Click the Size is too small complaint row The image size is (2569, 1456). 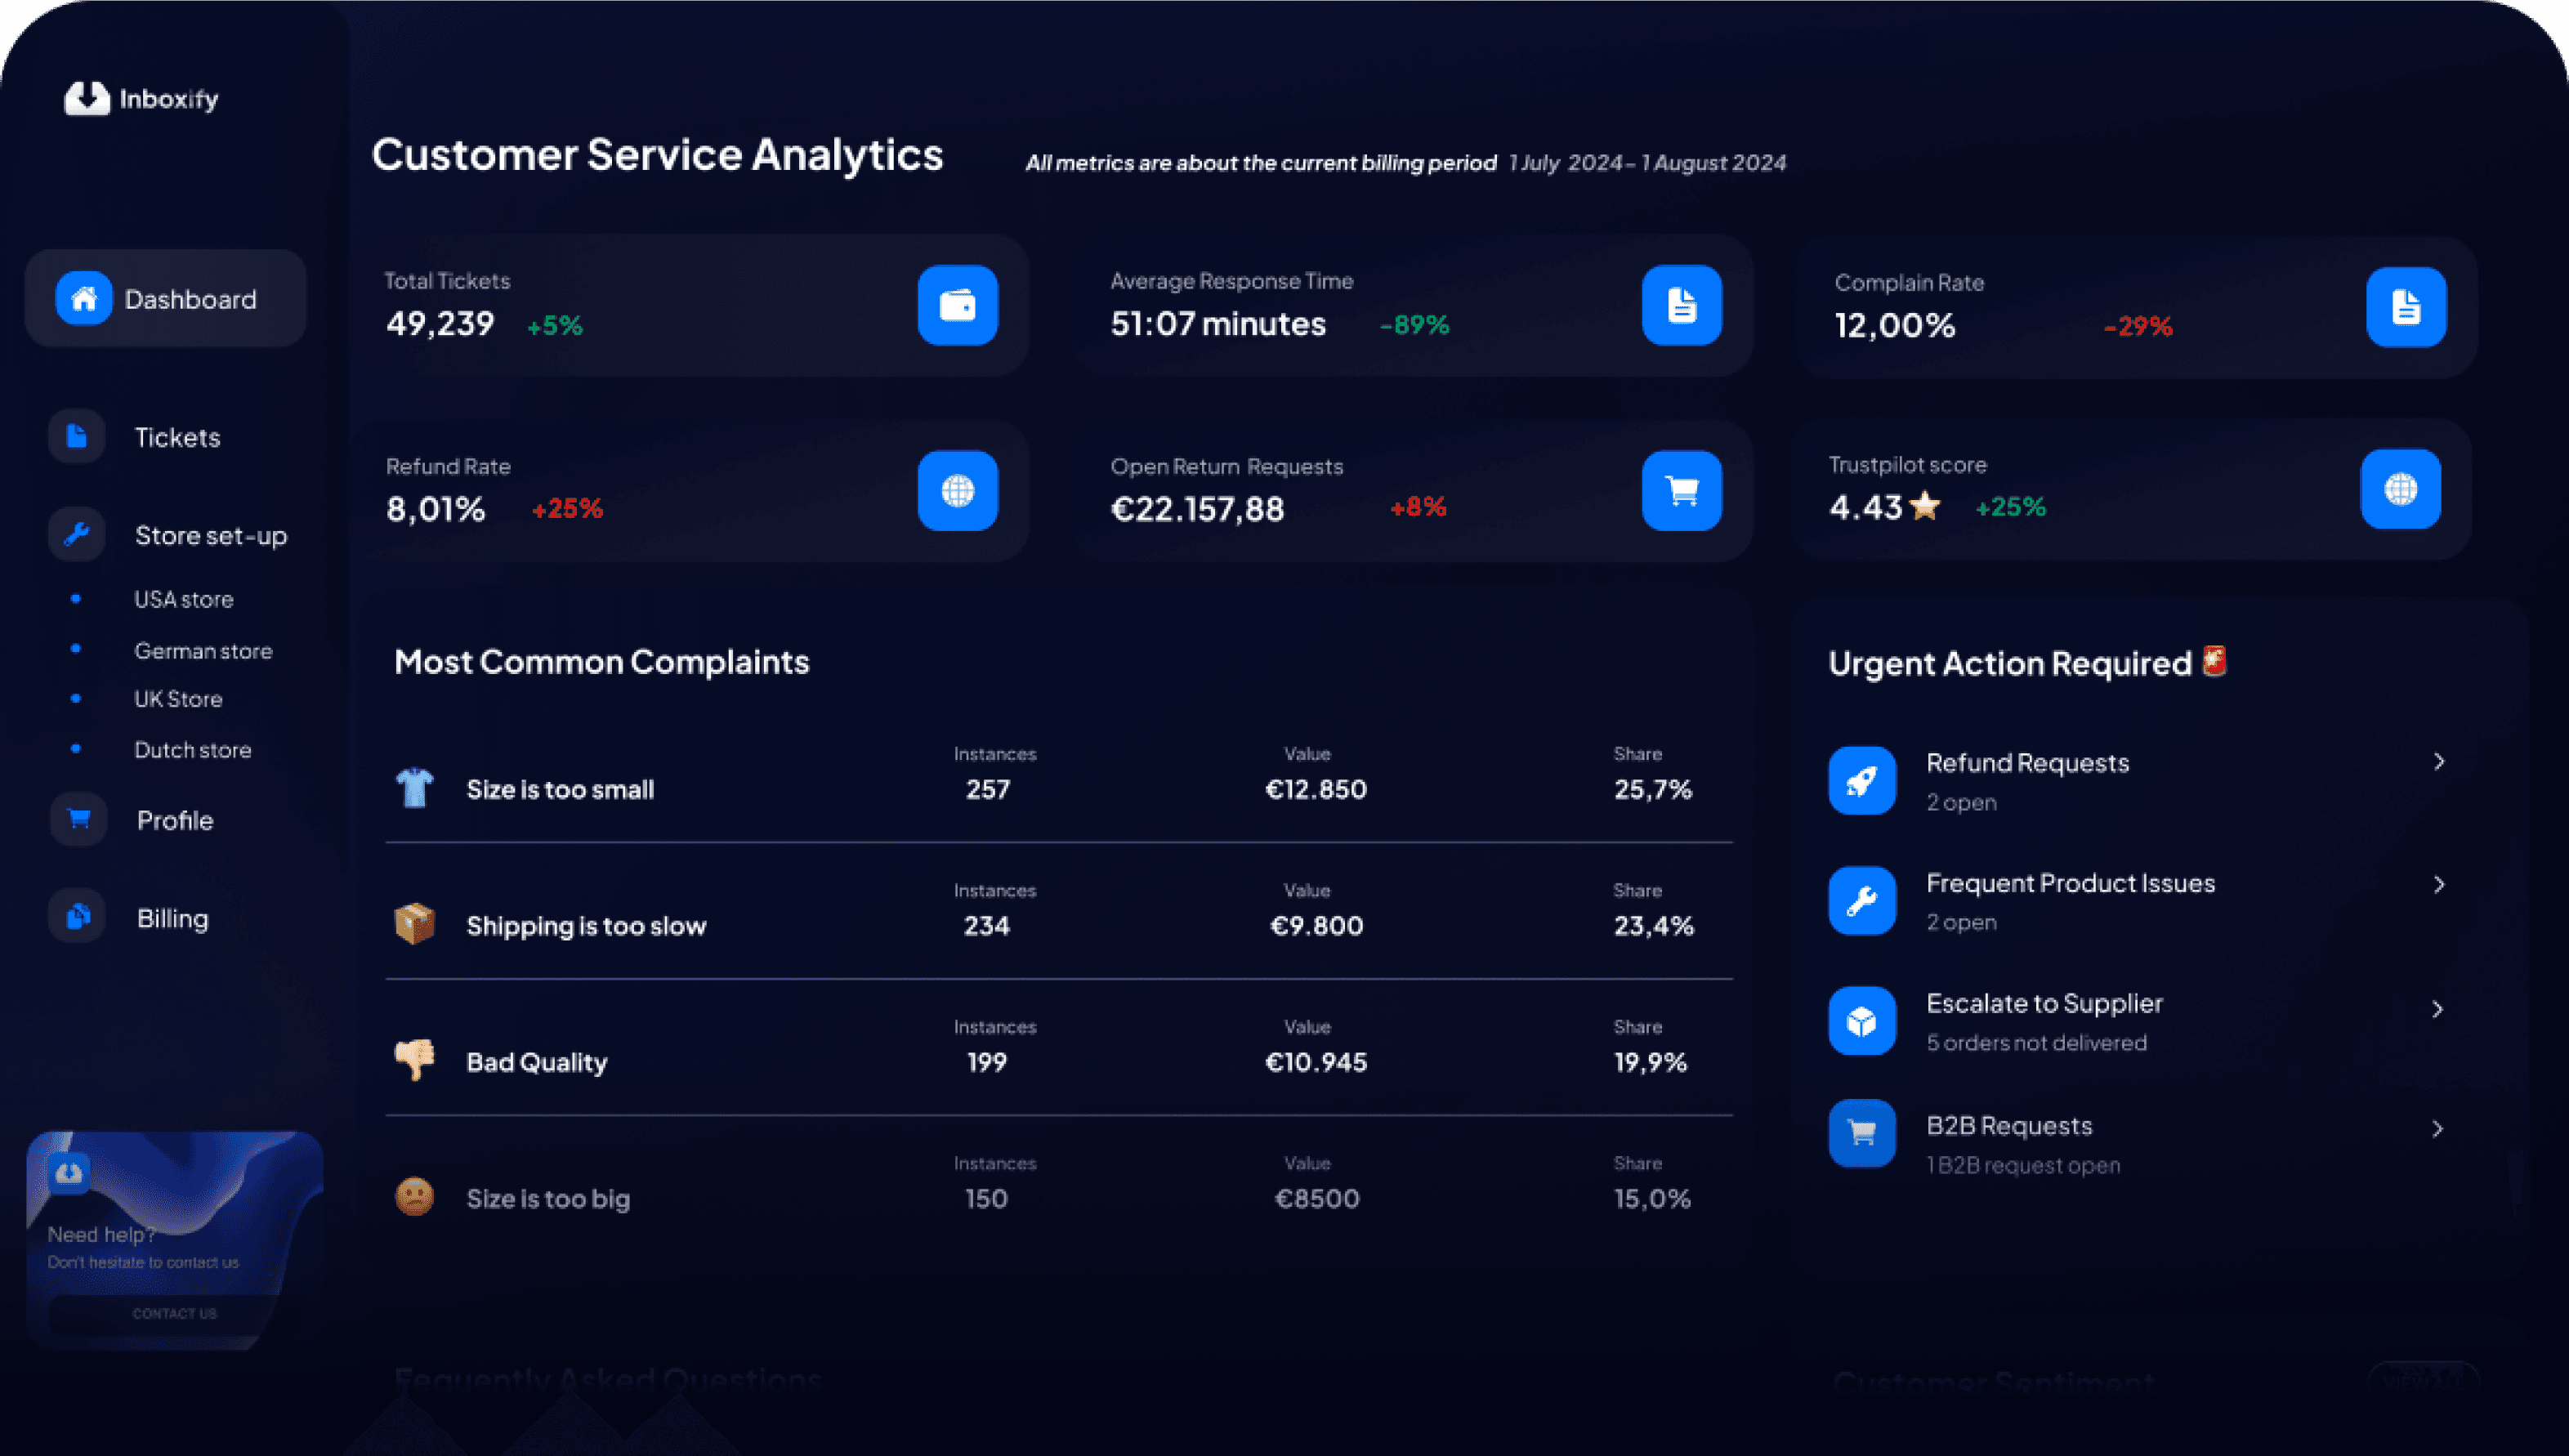click(560, 789)
